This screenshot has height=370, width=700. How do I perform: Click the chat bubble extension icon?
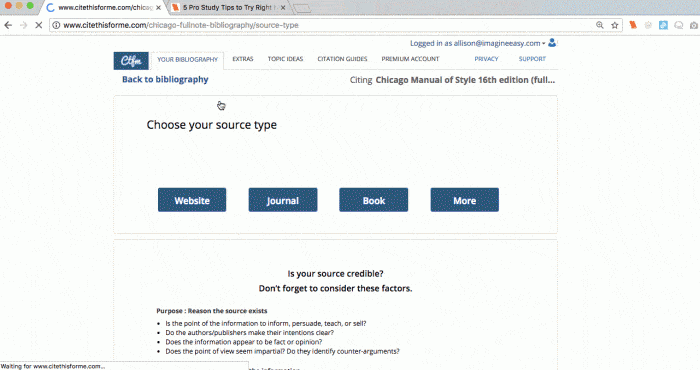click(679, 25)
